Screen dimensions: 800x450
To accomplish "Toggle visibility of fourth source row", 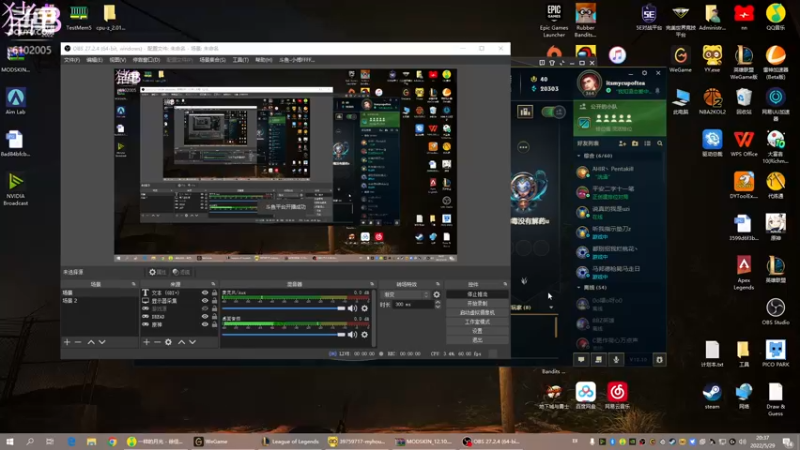I will click(205, 316).
